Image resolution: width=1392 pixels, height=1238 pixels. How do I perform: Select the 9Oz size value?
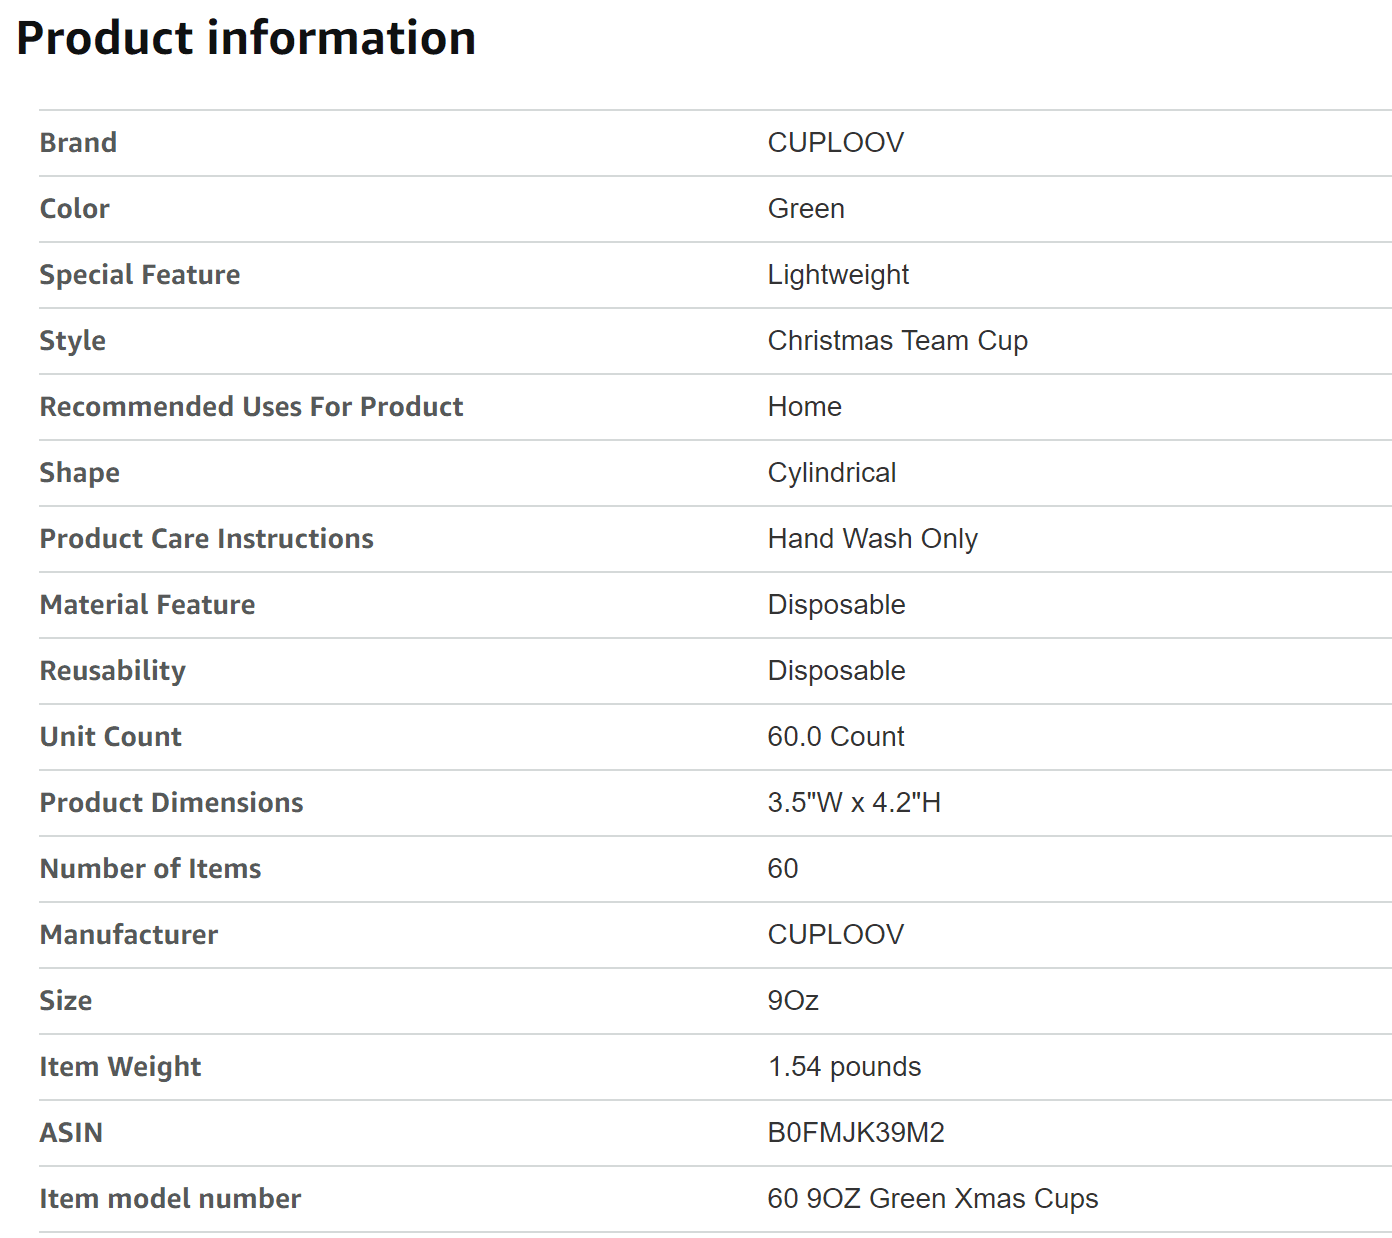pos(793,1001)
